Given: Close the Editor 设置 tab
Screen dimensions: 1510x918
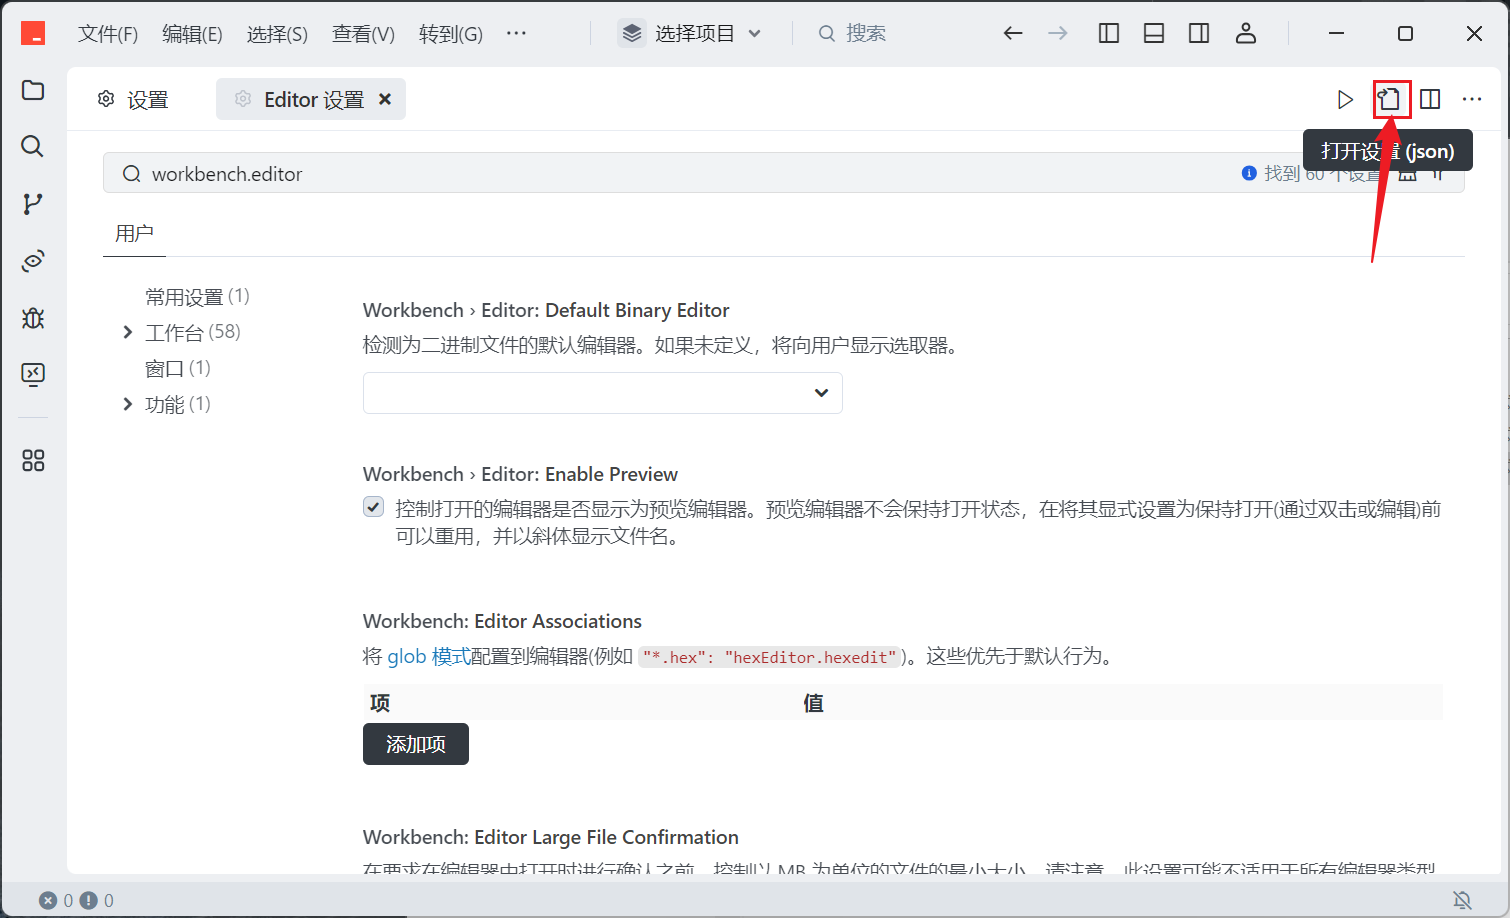Looking at the screenshot, I should pyautogui.click(x=385, y=99).
